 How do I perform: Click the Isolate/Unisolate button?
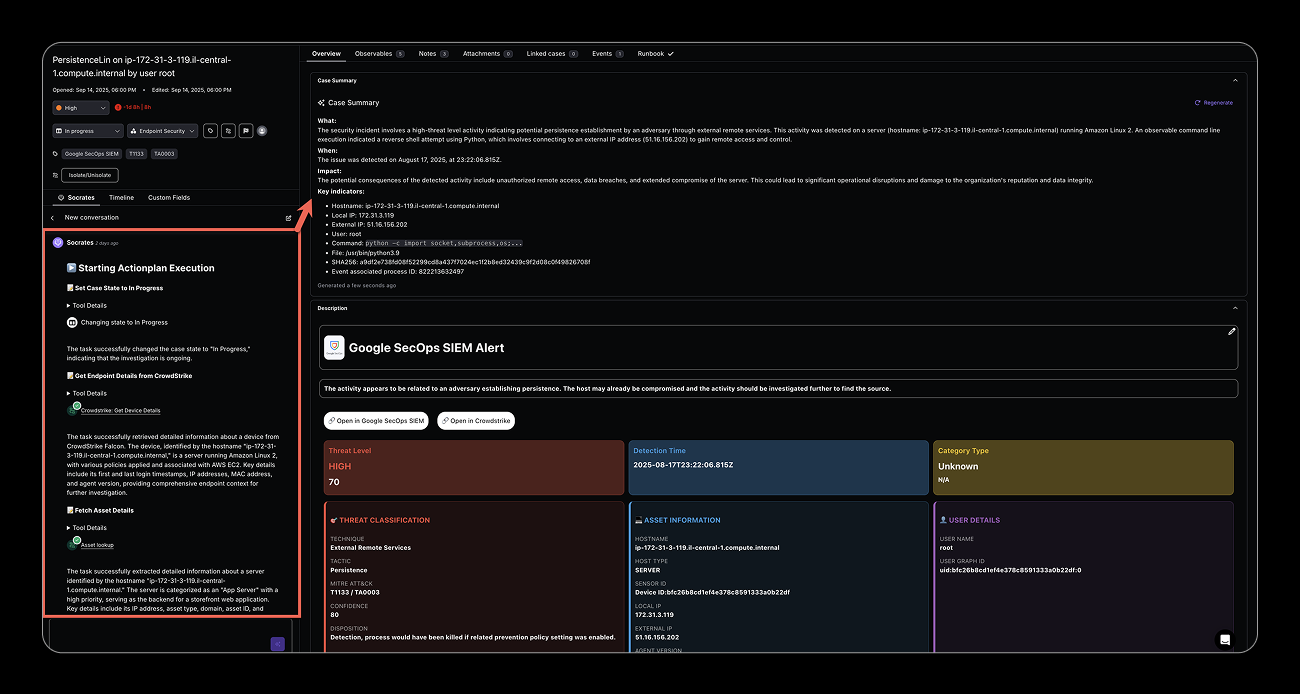(90, 175)
